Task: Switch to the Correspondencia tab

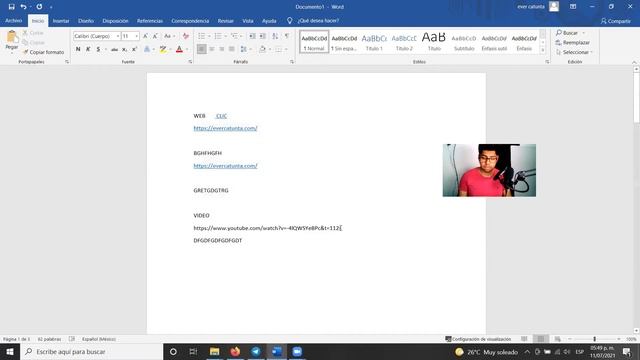Action: pos(190,21)
